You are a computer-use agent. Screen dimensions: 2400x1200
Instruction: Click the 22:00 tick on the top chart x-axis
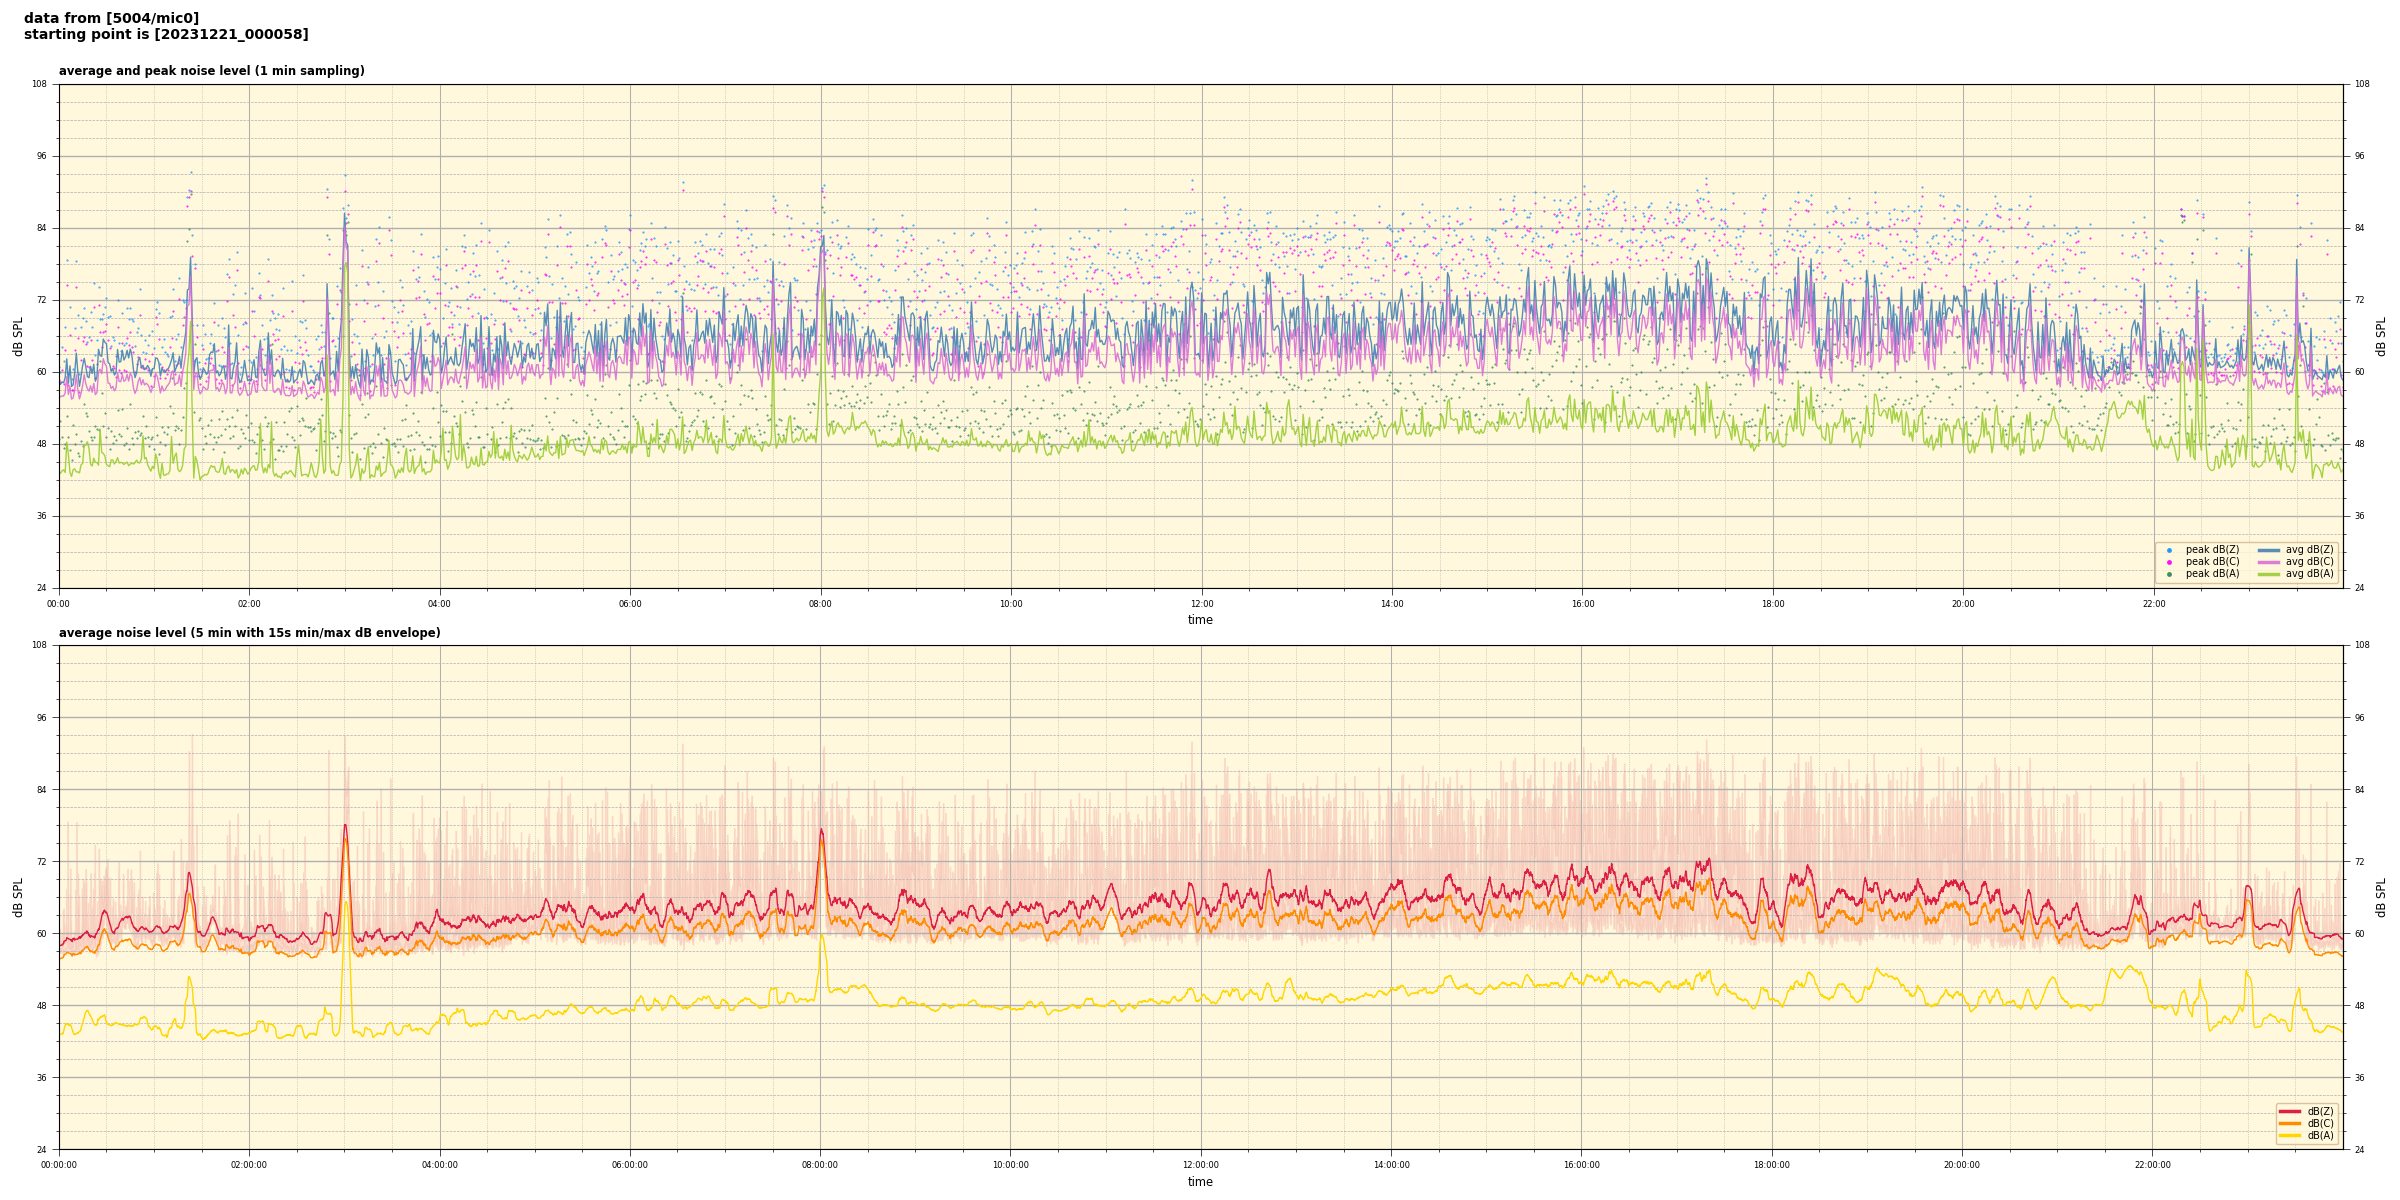coord(2153,604)
